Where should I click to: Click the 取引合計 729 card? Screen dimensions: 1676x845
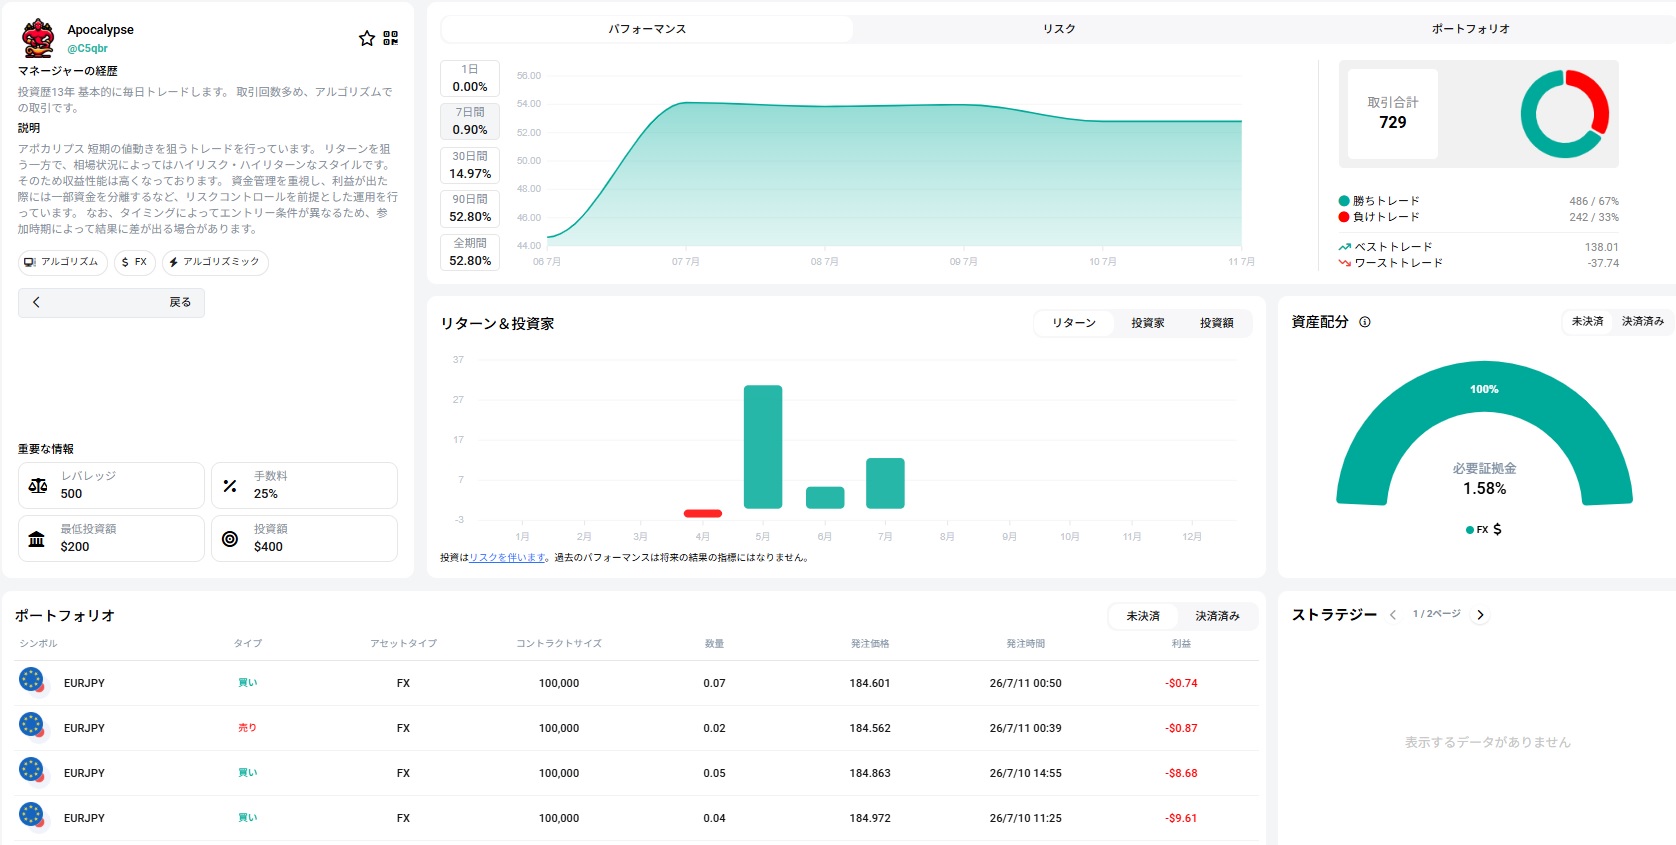coord(1393,114)
